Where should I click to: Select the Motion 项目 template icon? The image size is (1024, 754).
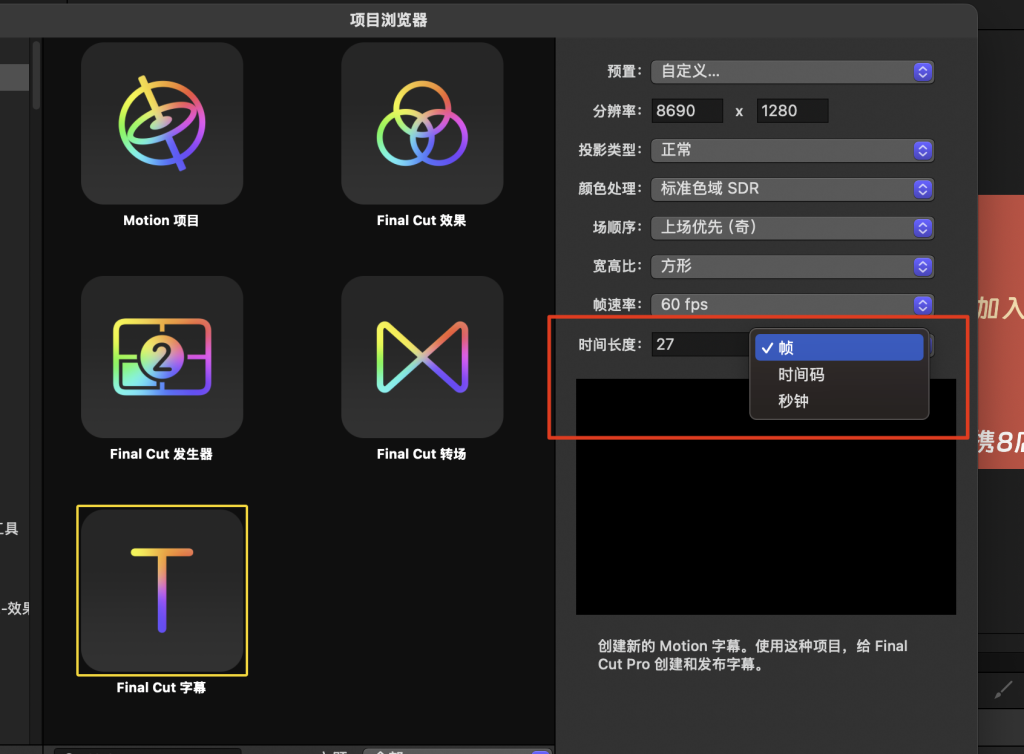tap(161, 123)
